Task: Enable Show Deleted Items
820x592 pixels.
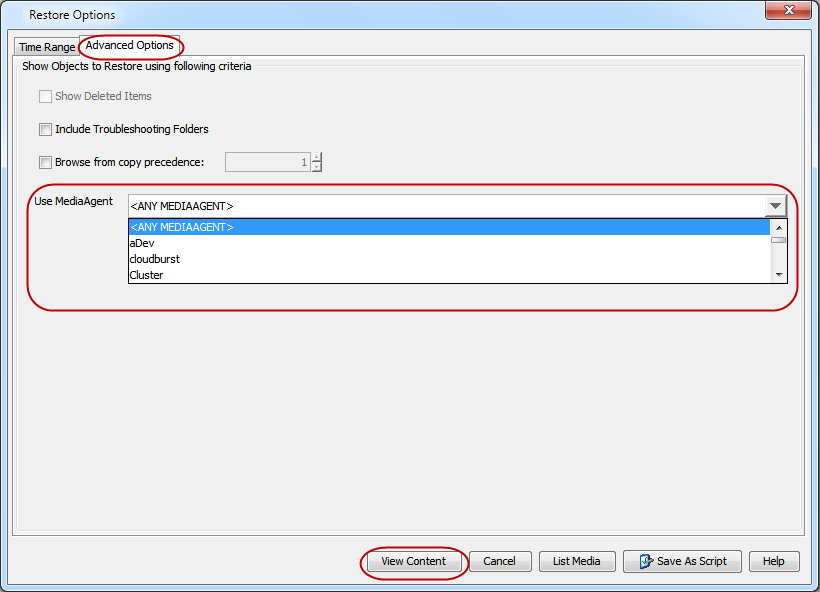Action: pyautogui.click(x=45, y=96)
